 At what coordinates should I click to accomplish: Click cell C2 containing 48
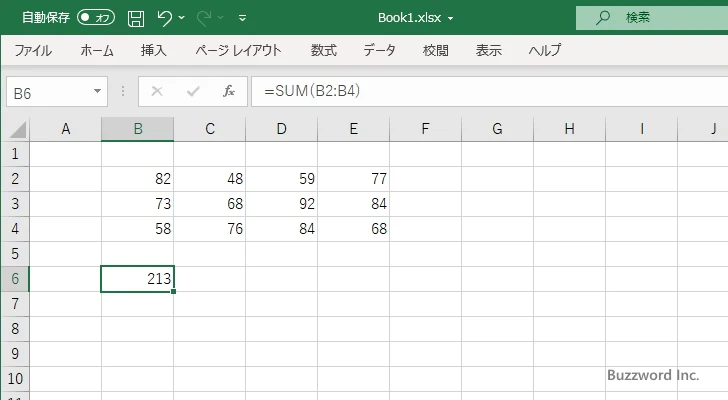210,179
